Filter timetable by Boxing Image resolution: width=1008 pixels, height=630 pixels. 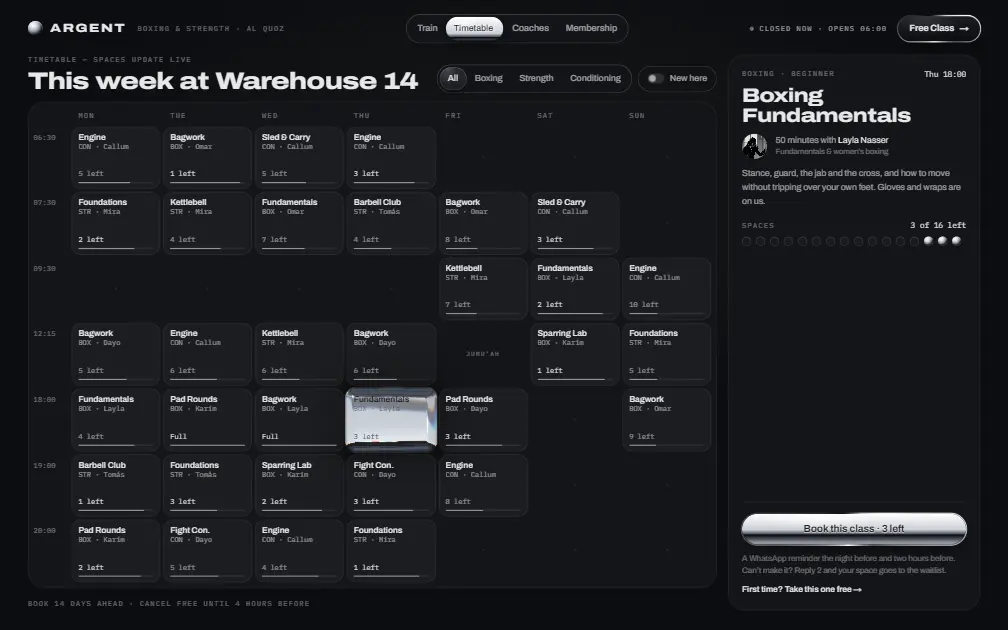point(489,78)
